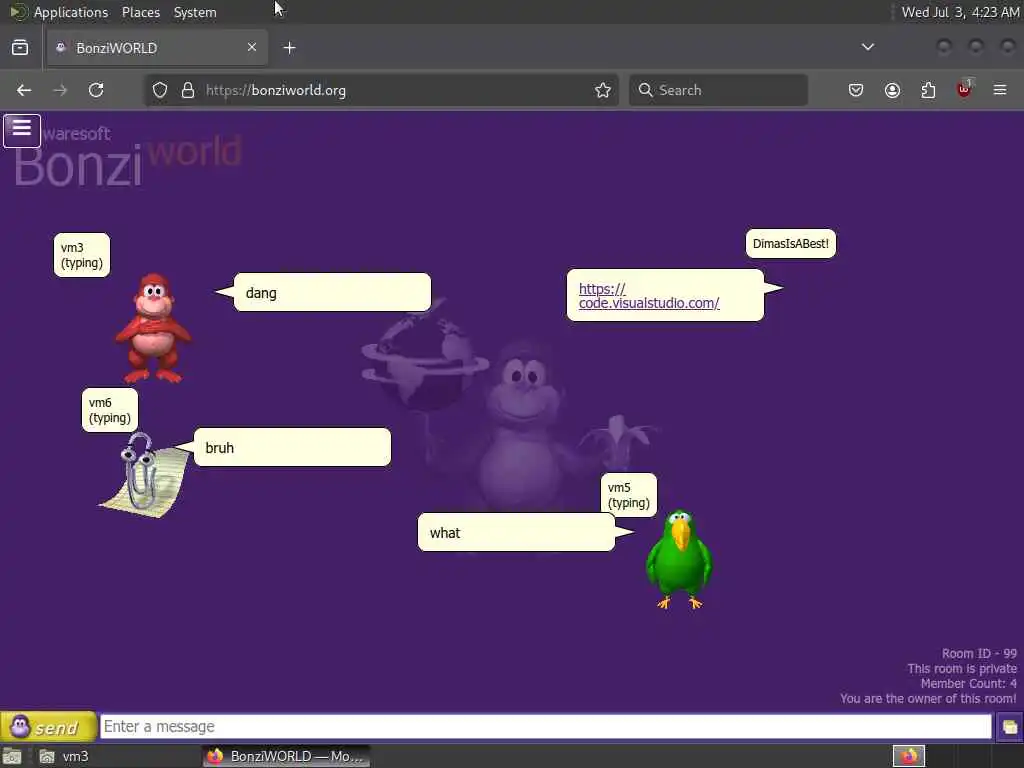Reload the bonziworld.org page
The height and width of the screenshot is (768, 1024).
click(96, 90)
